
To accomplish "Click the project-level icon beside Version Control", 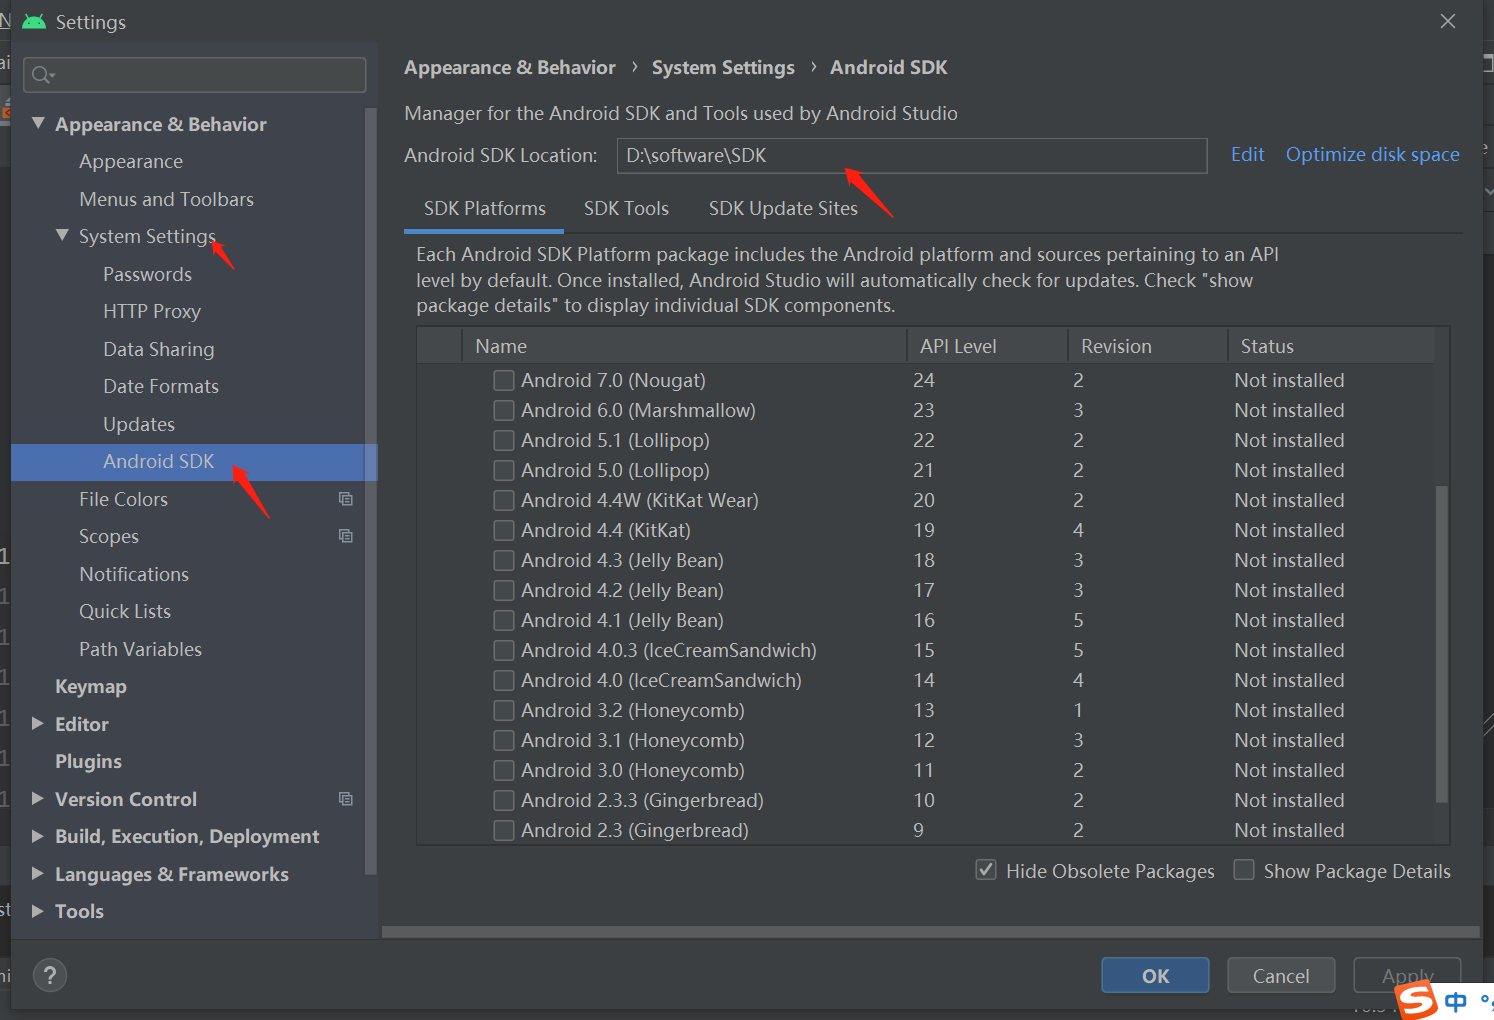I will click(346, 799).
